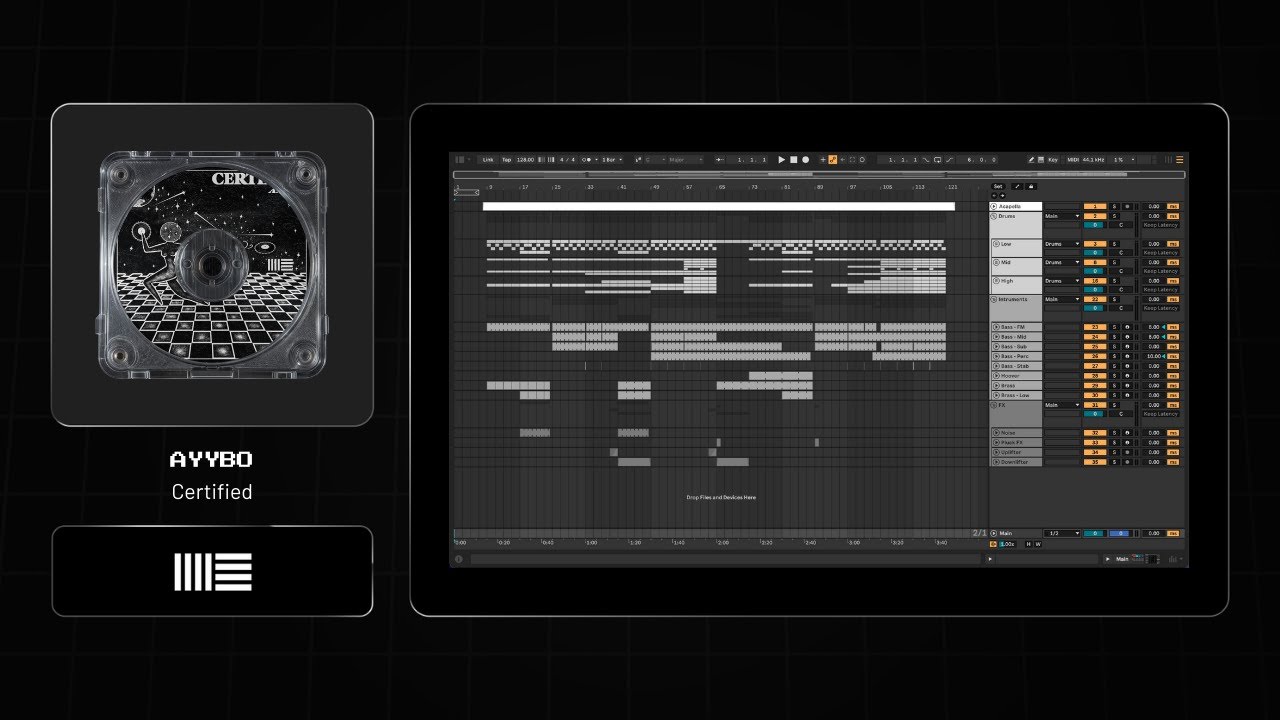The height and width of the screenshot is (720, 1280).
Task: Click the Play button in the transport bar
Action: point(781,160)
